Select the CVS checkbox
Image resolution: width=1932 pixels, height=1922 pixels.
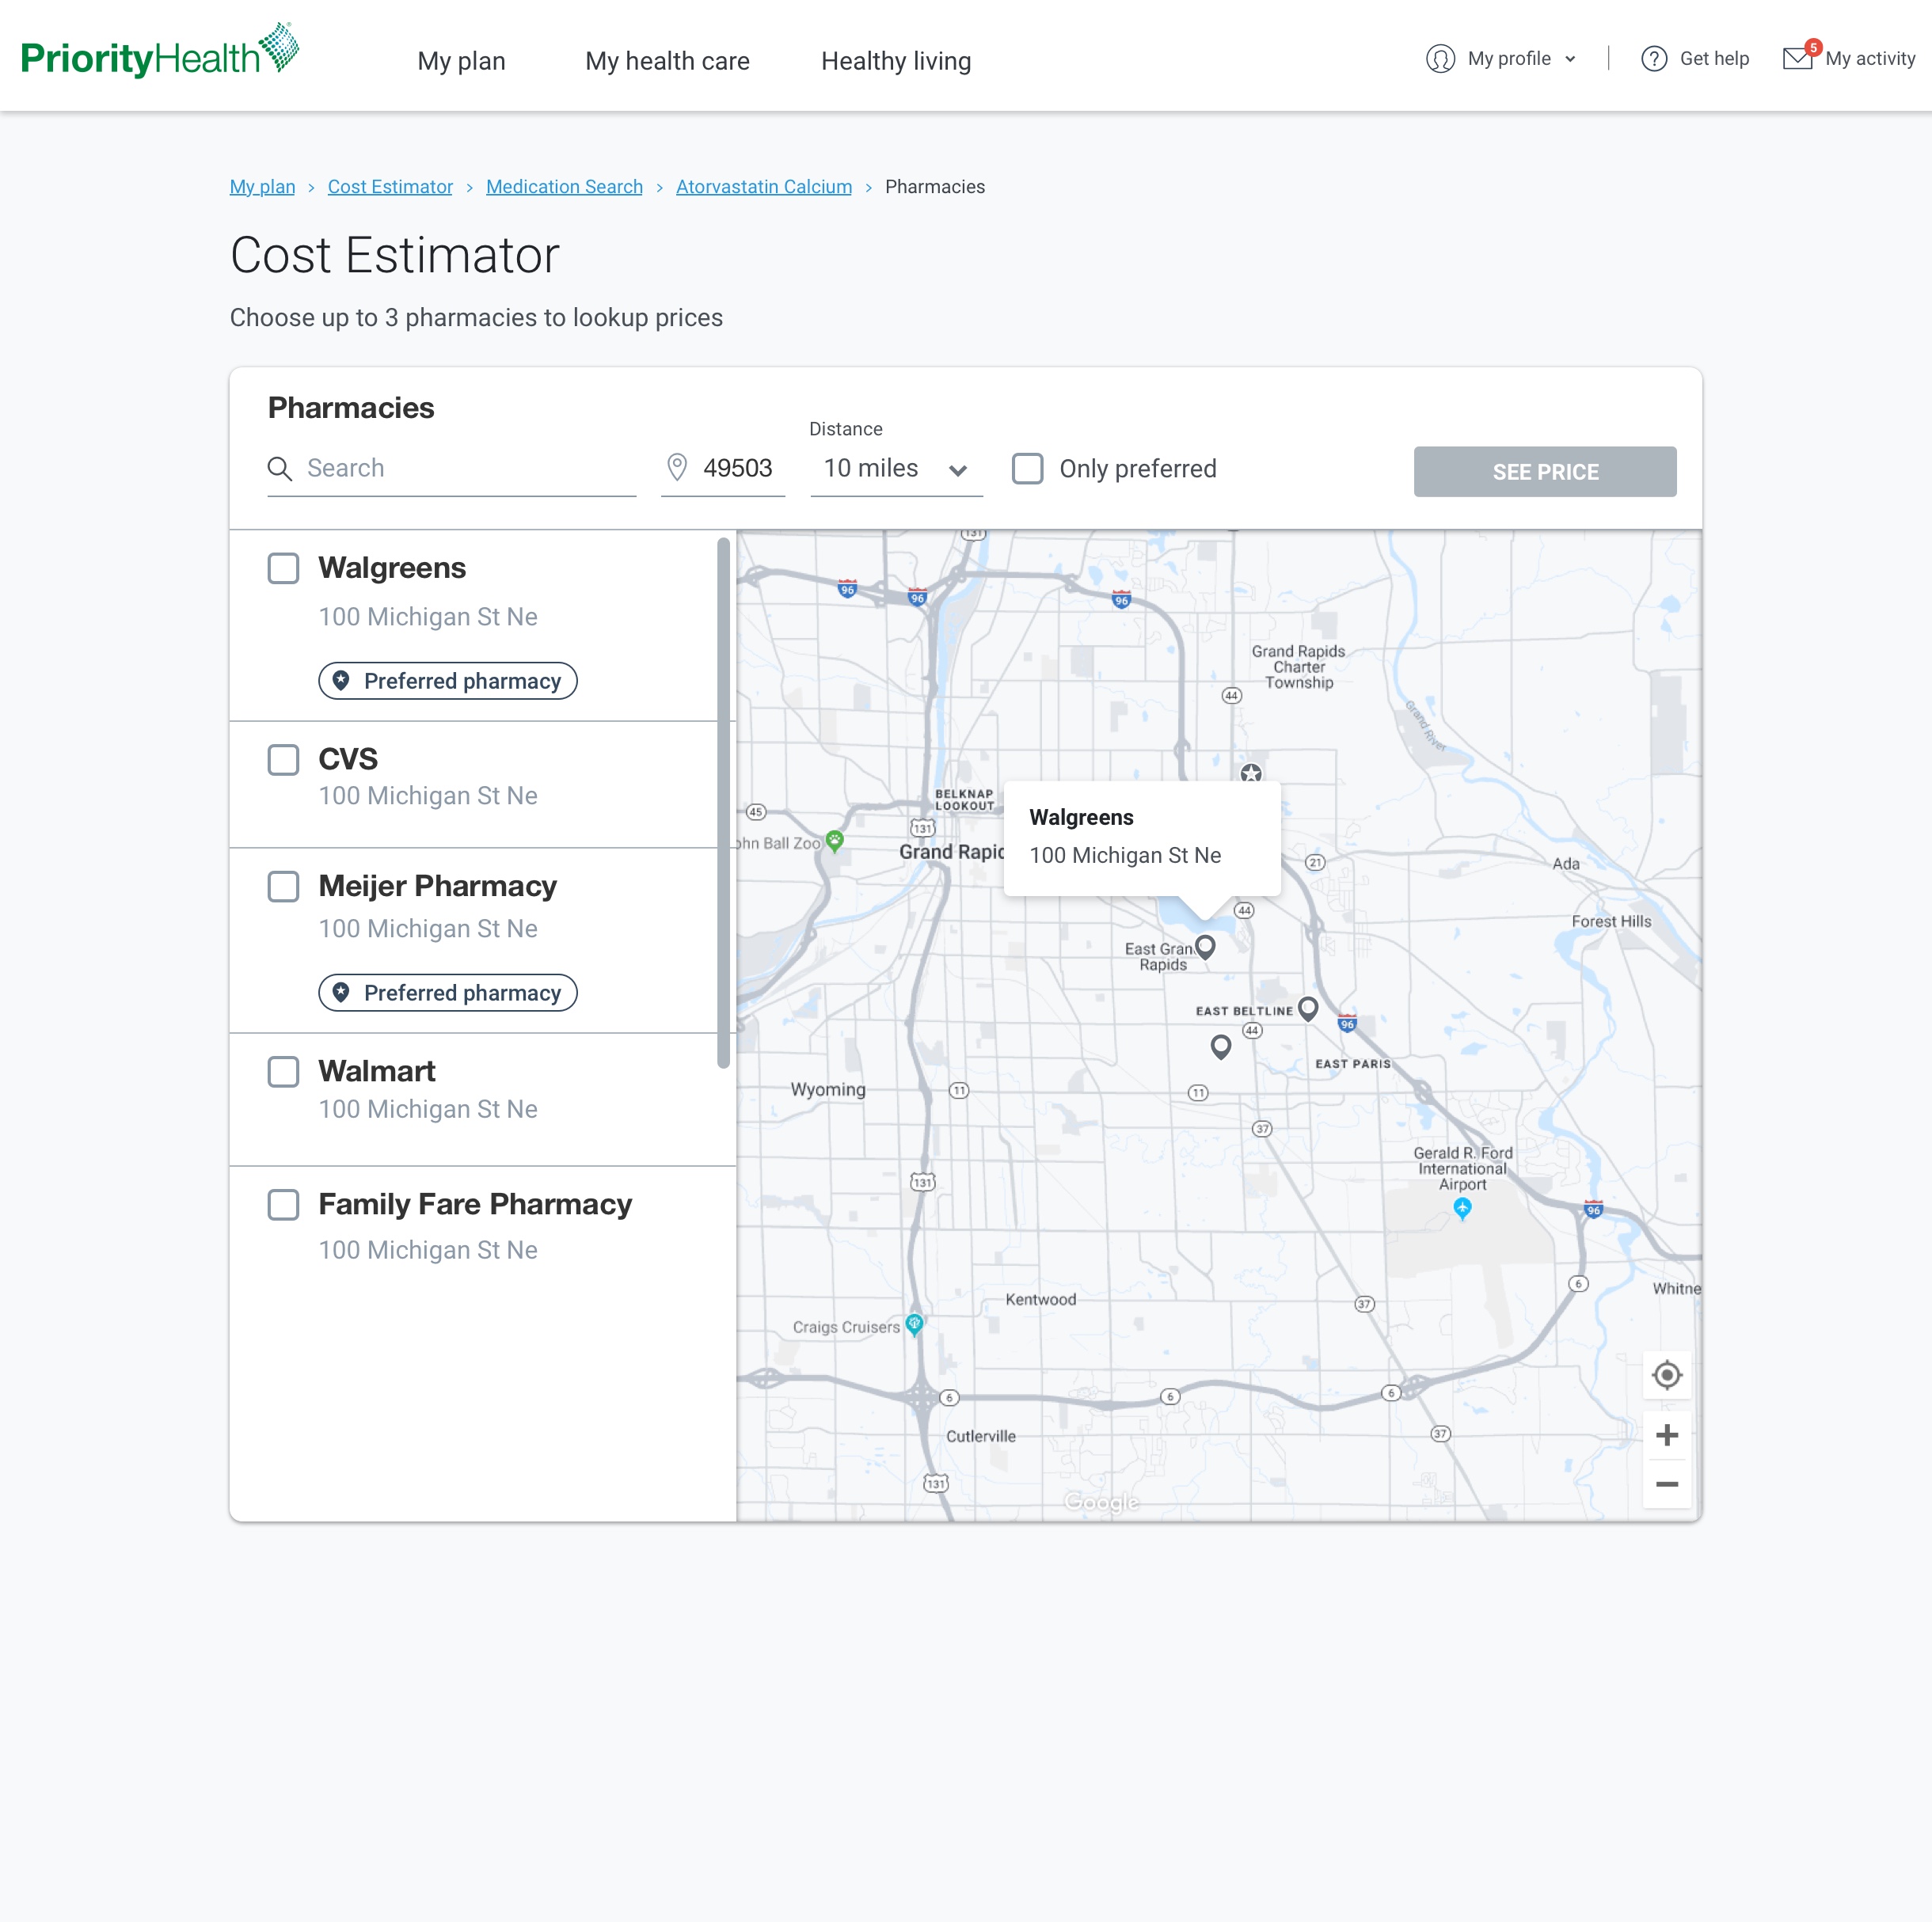[x=283, y=759]
